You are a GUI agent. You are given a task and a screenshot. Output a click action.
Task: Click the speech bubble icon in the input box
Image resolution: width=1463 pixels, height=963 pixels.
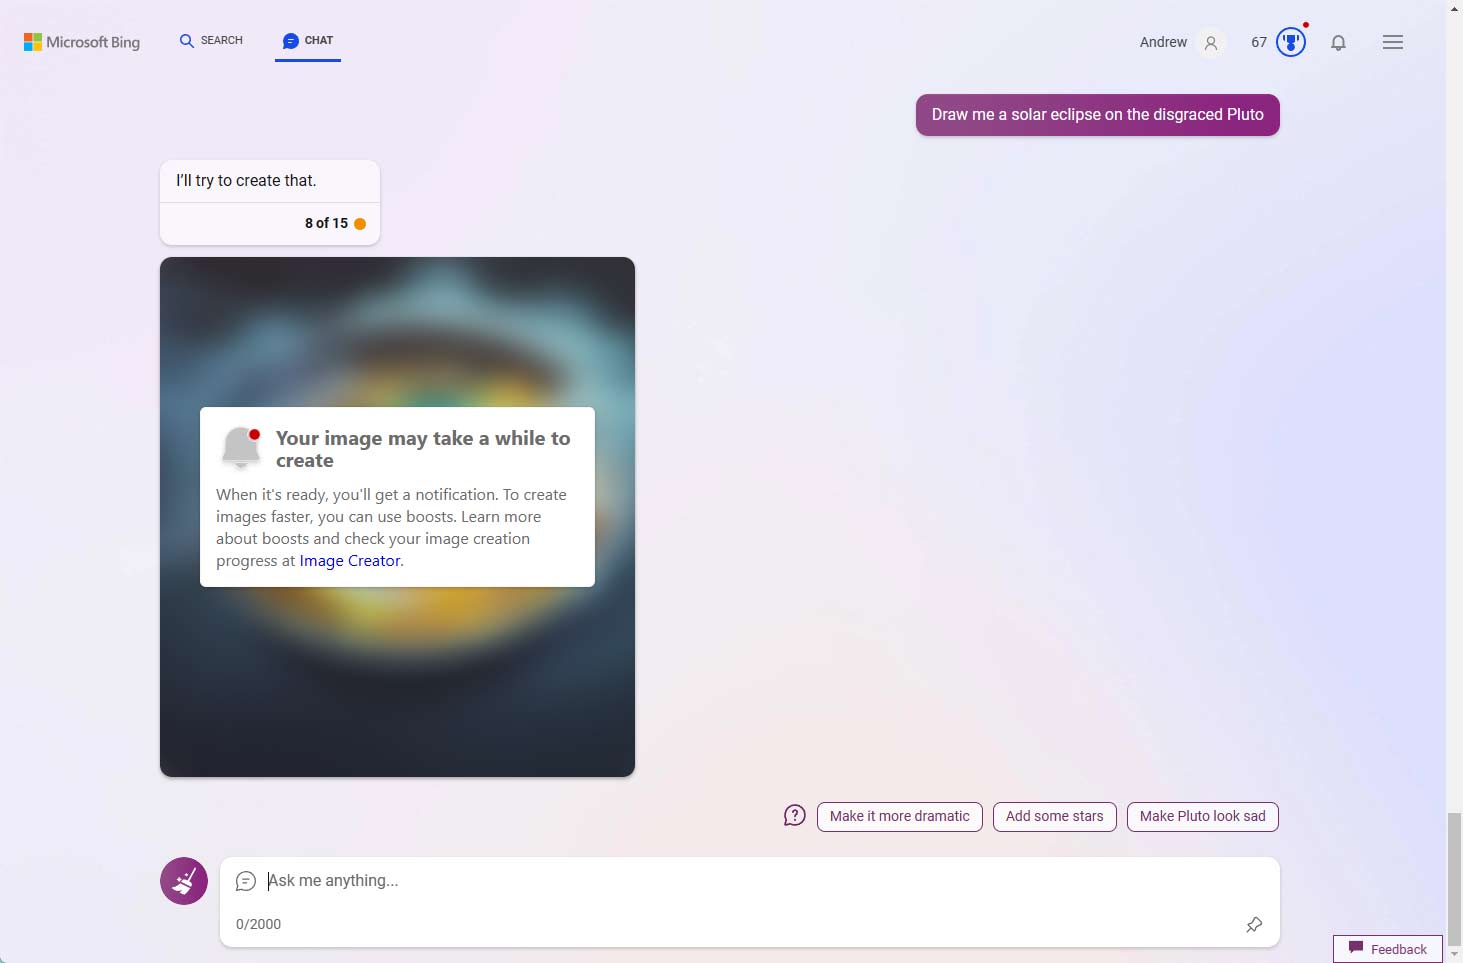click(246, 882)
